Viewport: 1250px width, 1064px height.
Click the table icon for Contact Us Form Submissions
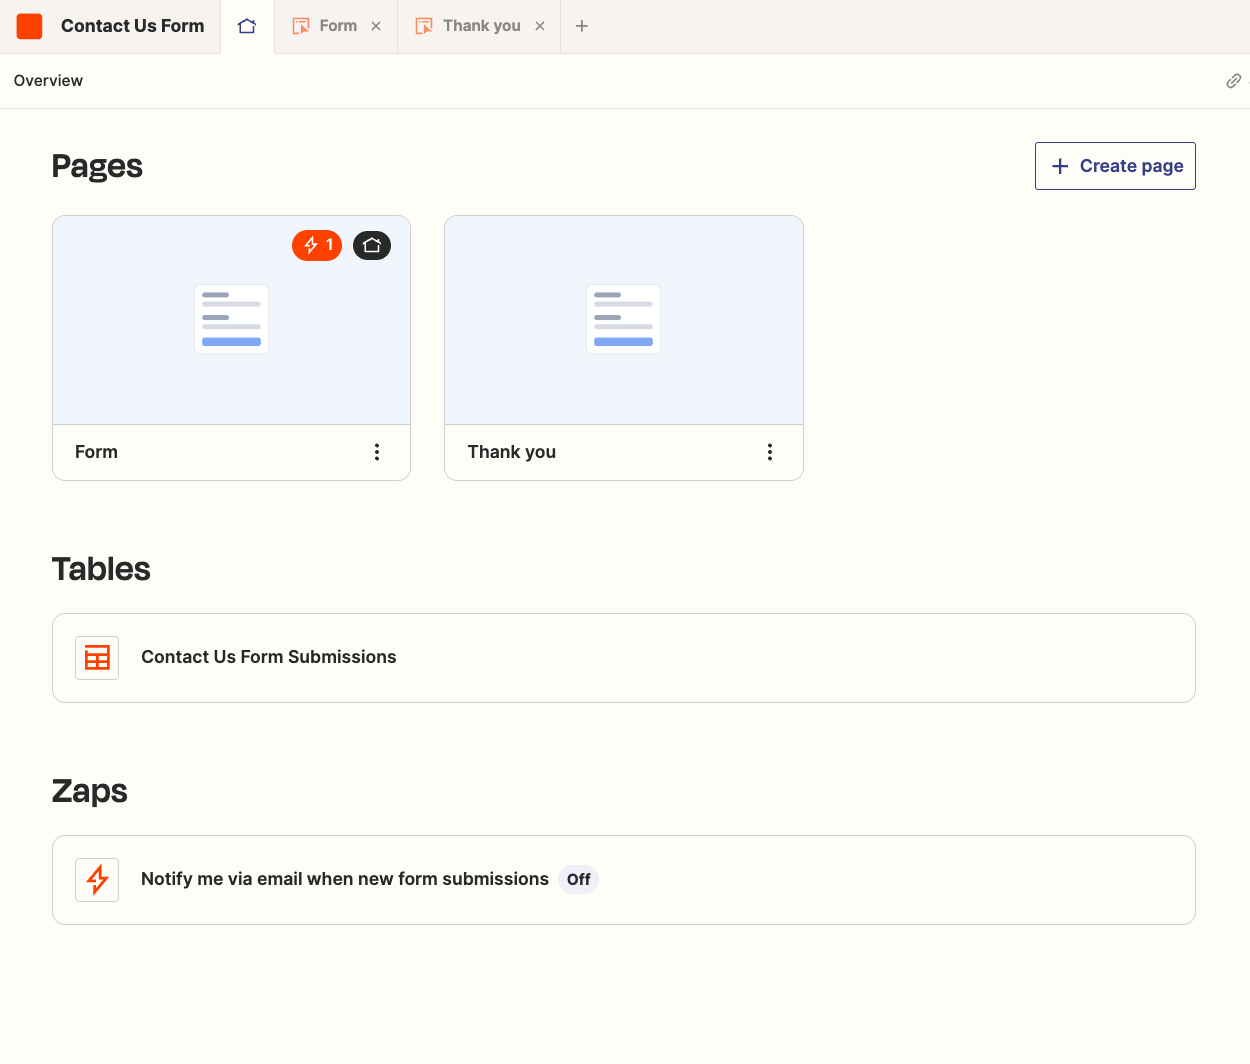click(97, 658)
